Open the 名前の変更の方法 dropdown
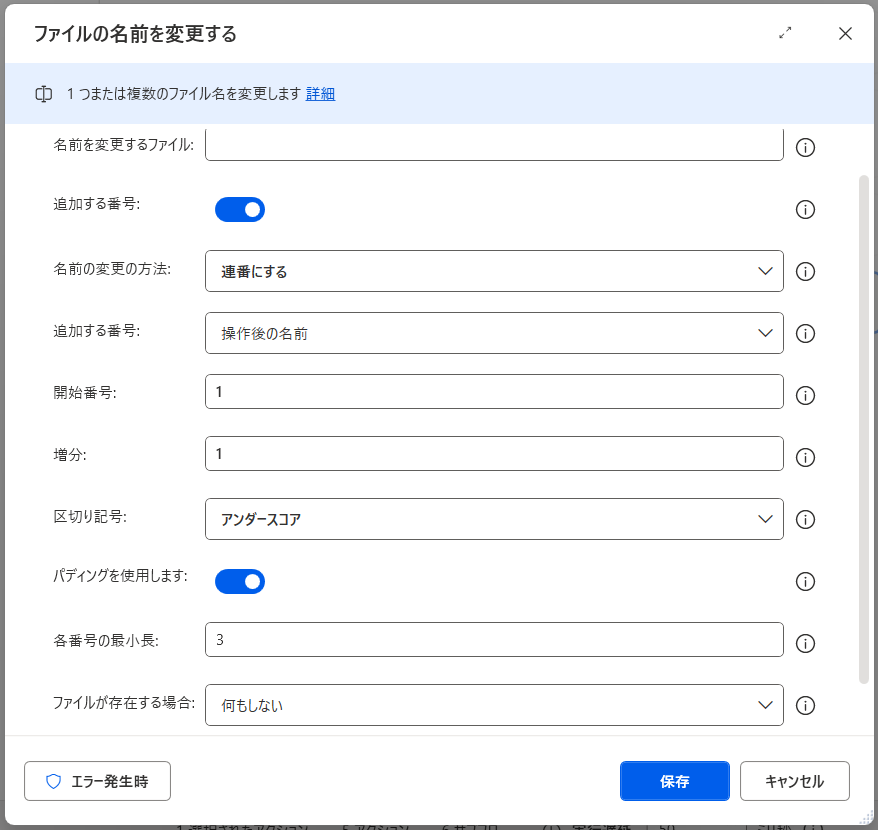The width and height of the screenshot is (878, 830). tap(494, 271)
